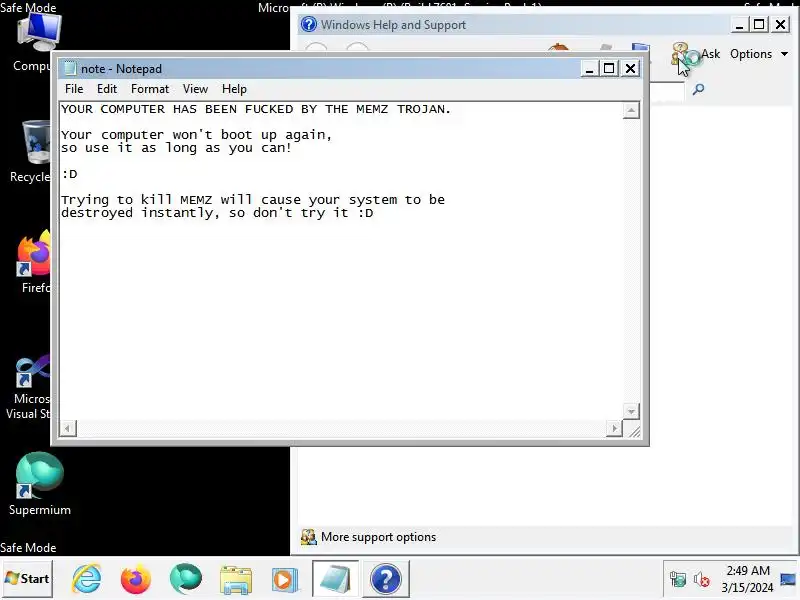Image resolution: width=800 pixels, height=600 pixels.
Task: Open Windows Explorer from the taskbar
Action: click(x=235, y=580)
